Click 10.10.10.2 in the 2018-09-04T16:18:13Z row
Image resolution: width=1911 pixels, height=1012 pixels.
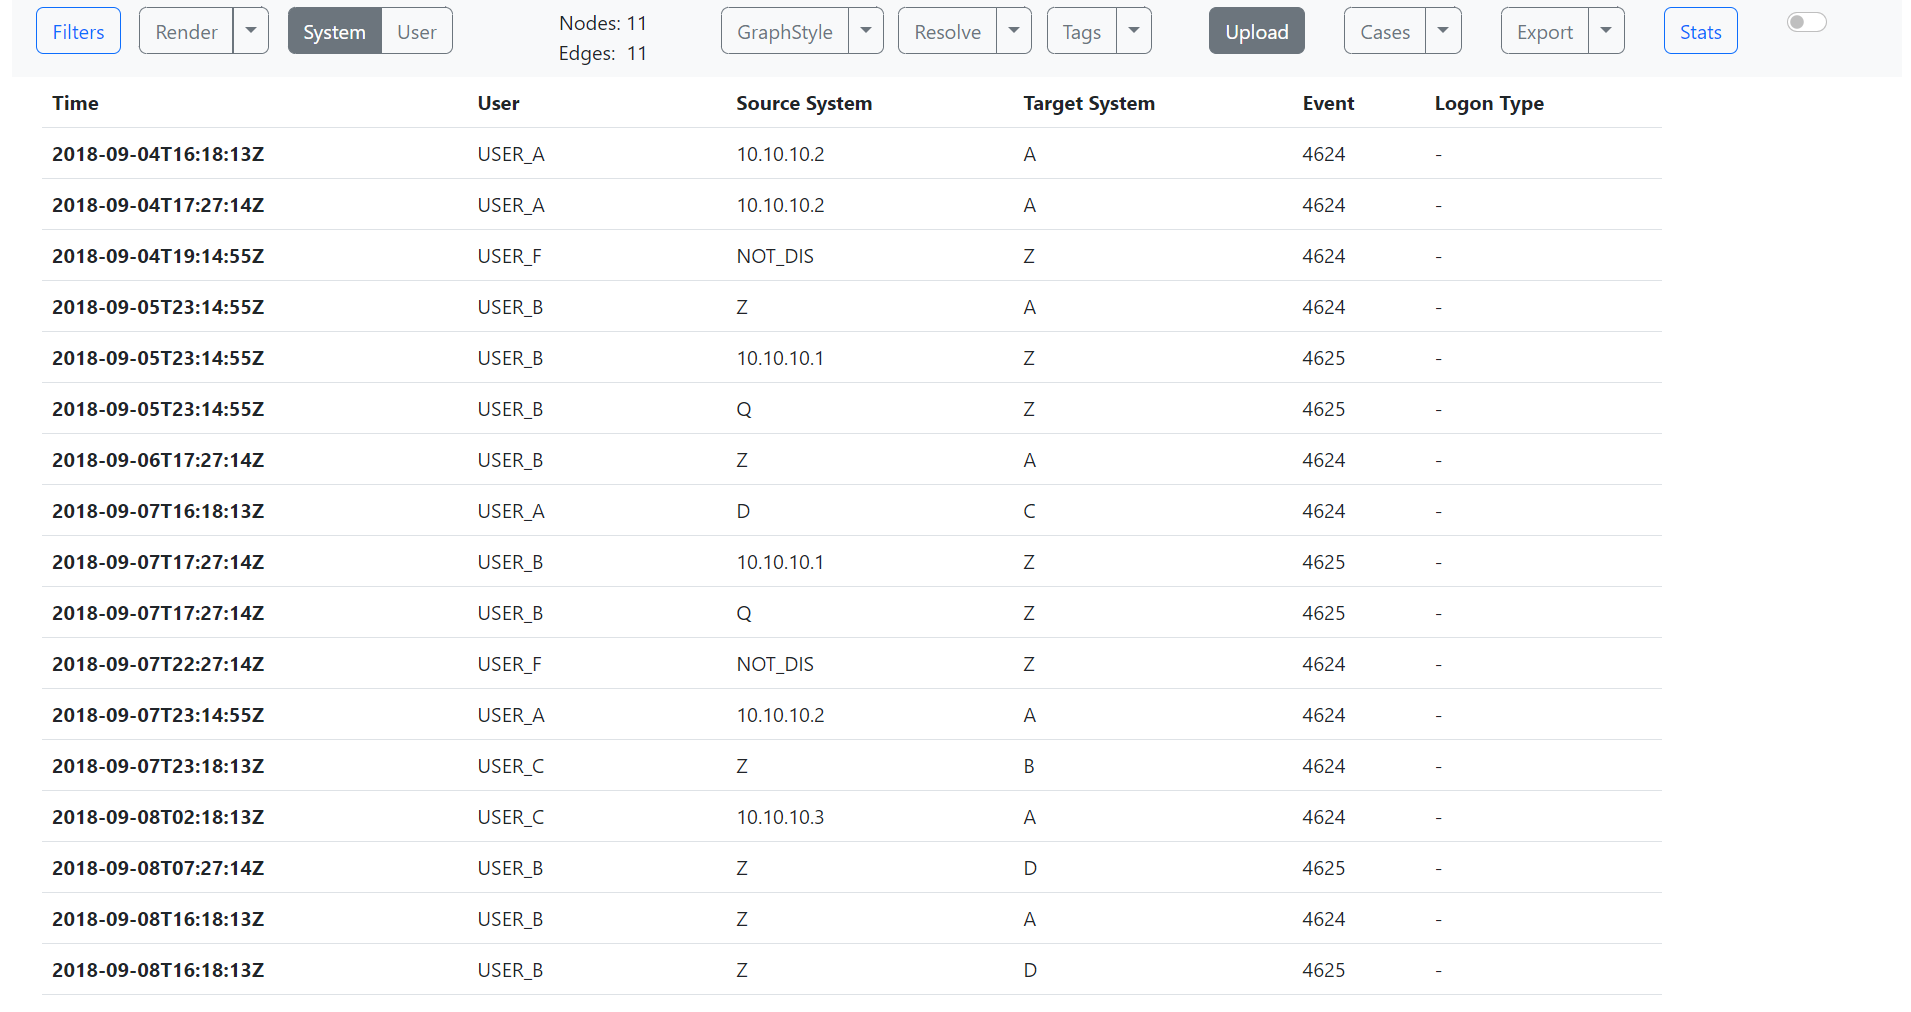coord(780,154)
